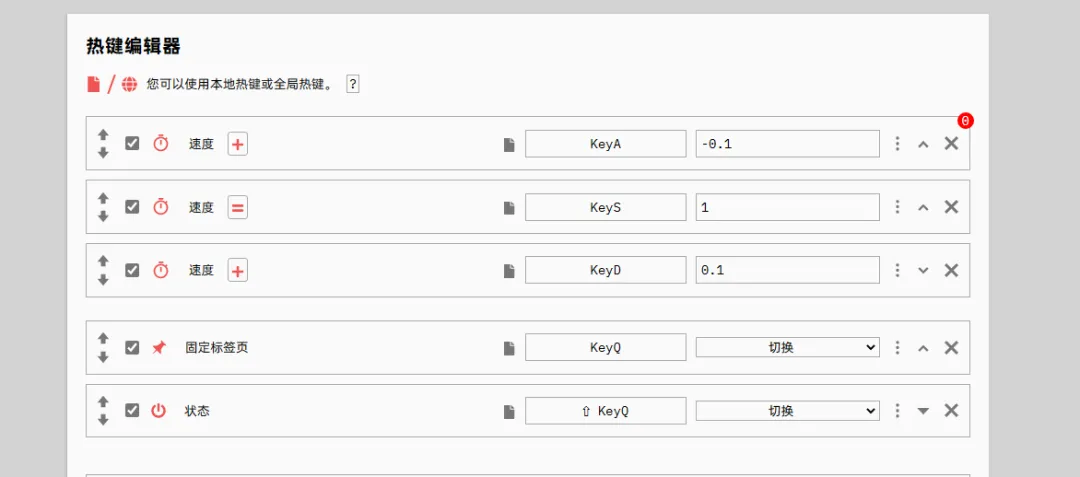Click the plus operator on the KeyD speed row
This screenshot has width=1080, height=477.
[x=237, y=270]
